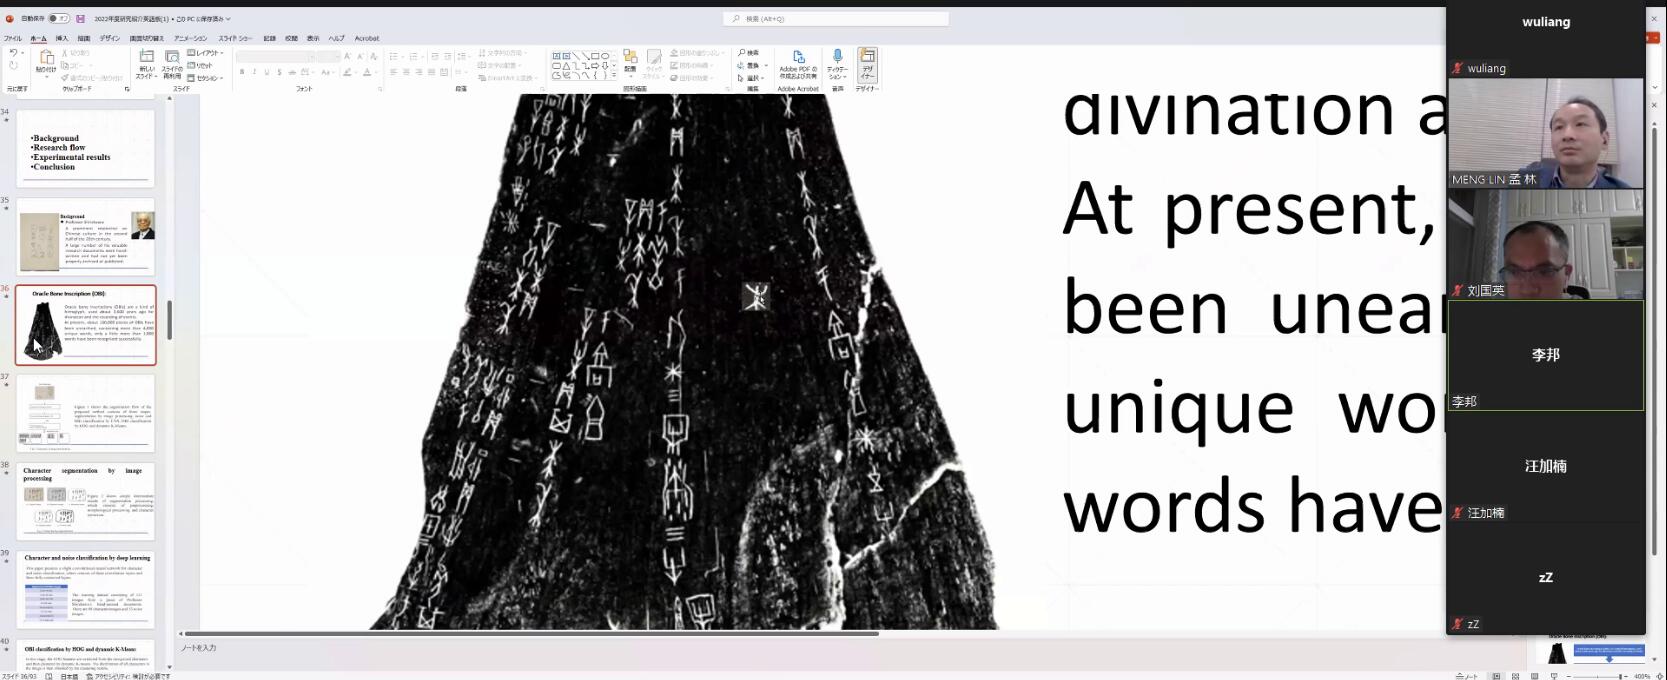
Task: Click the Normal view icon in status bar
Action: coord(1496,675)
